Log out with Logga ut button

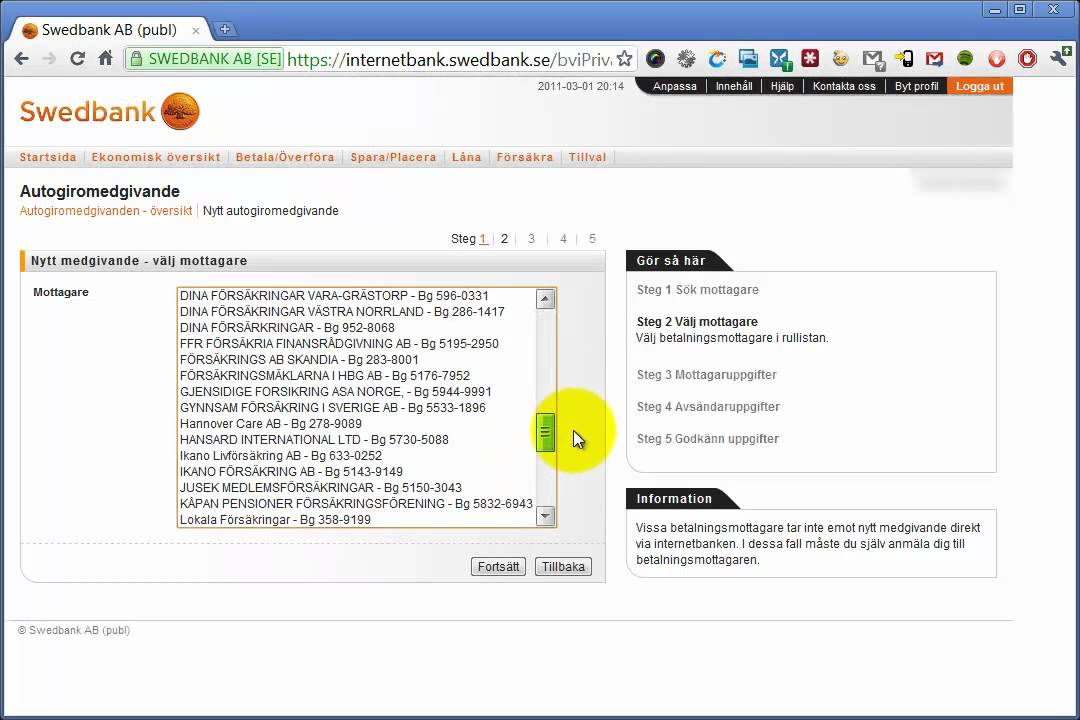click(x=979, y=86)
